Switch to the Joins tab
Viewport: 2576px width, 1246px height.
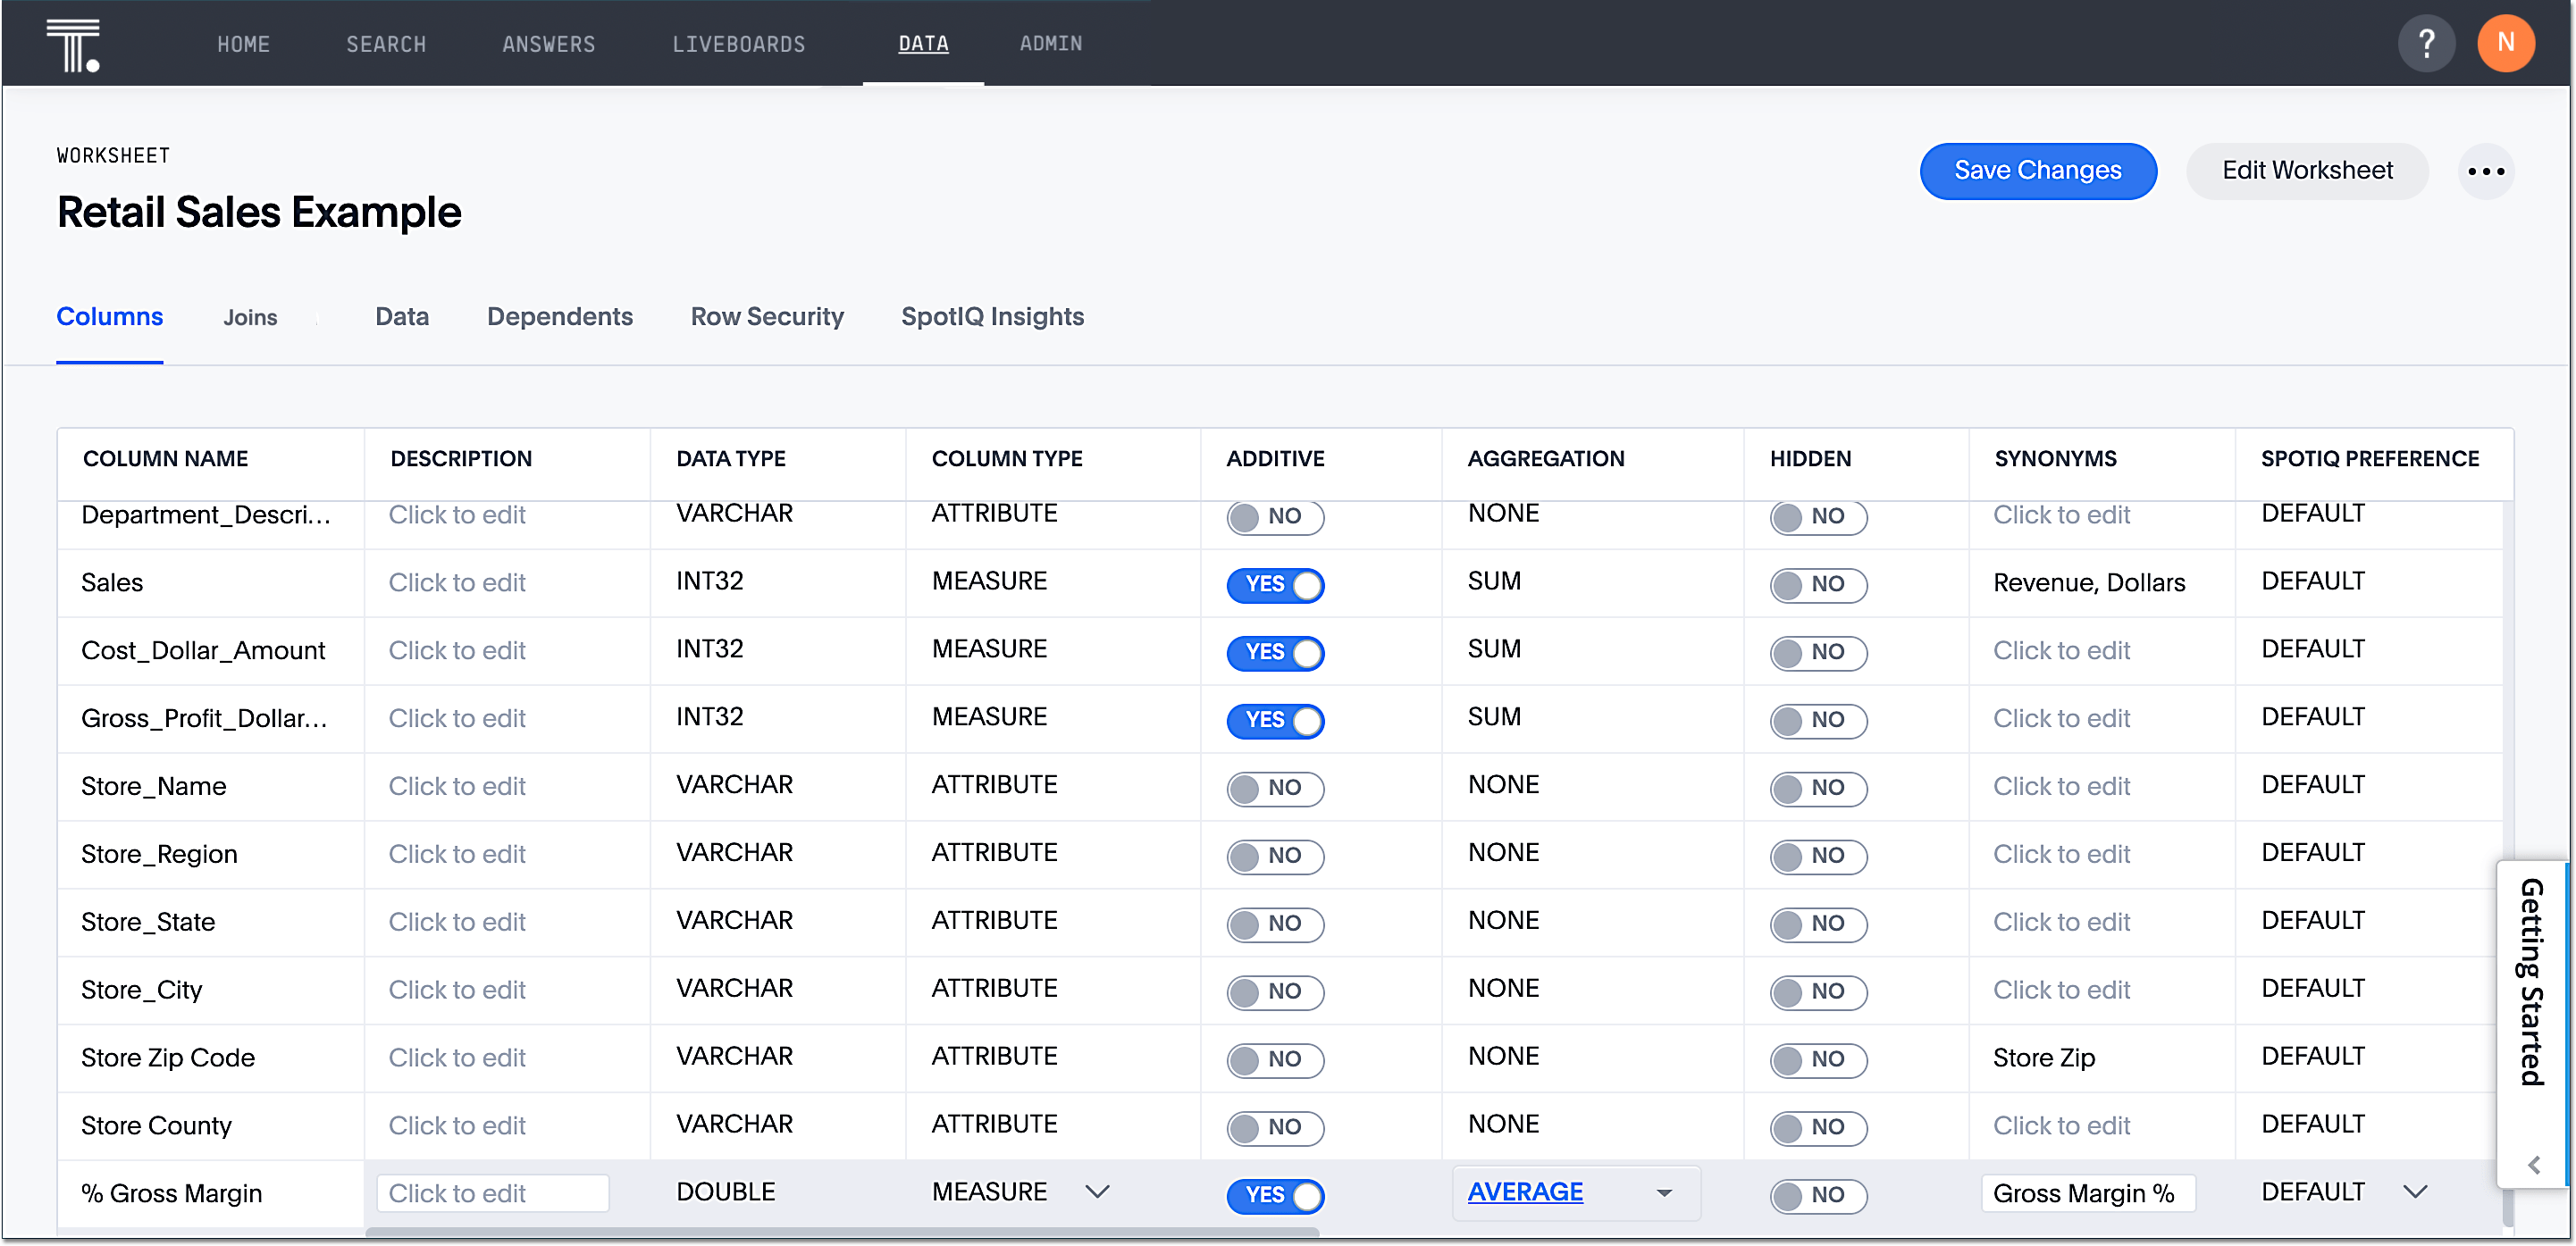[x=249, y=317]
